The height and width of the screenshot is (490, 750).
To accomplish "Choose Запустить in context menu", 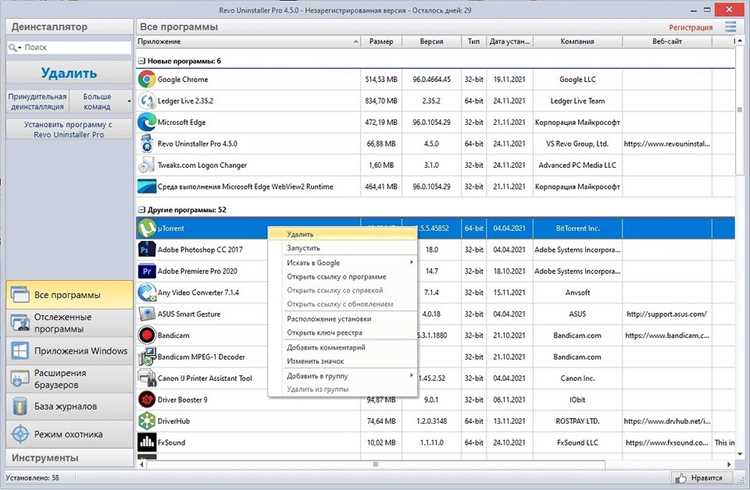I will [342, 248].
